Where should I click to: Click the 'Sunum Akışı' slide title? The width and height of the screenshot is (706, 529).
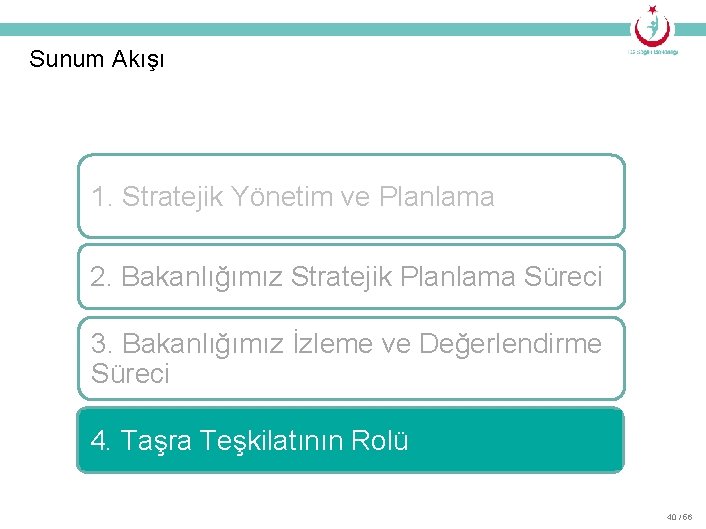(x=97, y=59)
